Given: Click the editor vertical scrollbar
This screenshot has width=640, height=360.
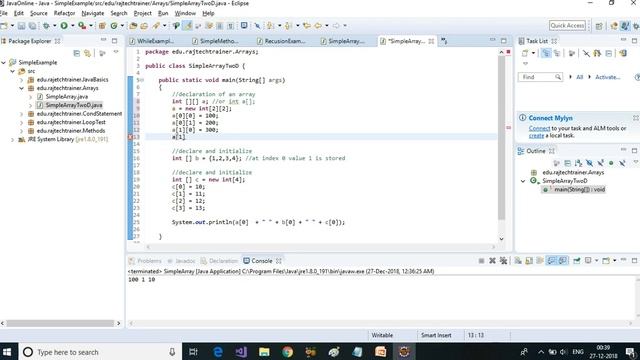Looking at the screenshot, I should (502, 138).
